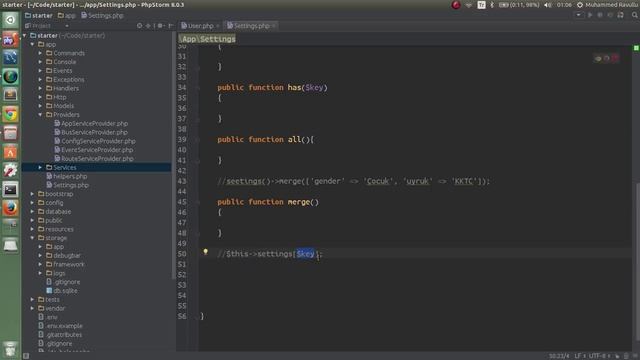Launch Firefox from the Ubuntu dock
This screenshot has width=640, height=360.
pos(10,208)
